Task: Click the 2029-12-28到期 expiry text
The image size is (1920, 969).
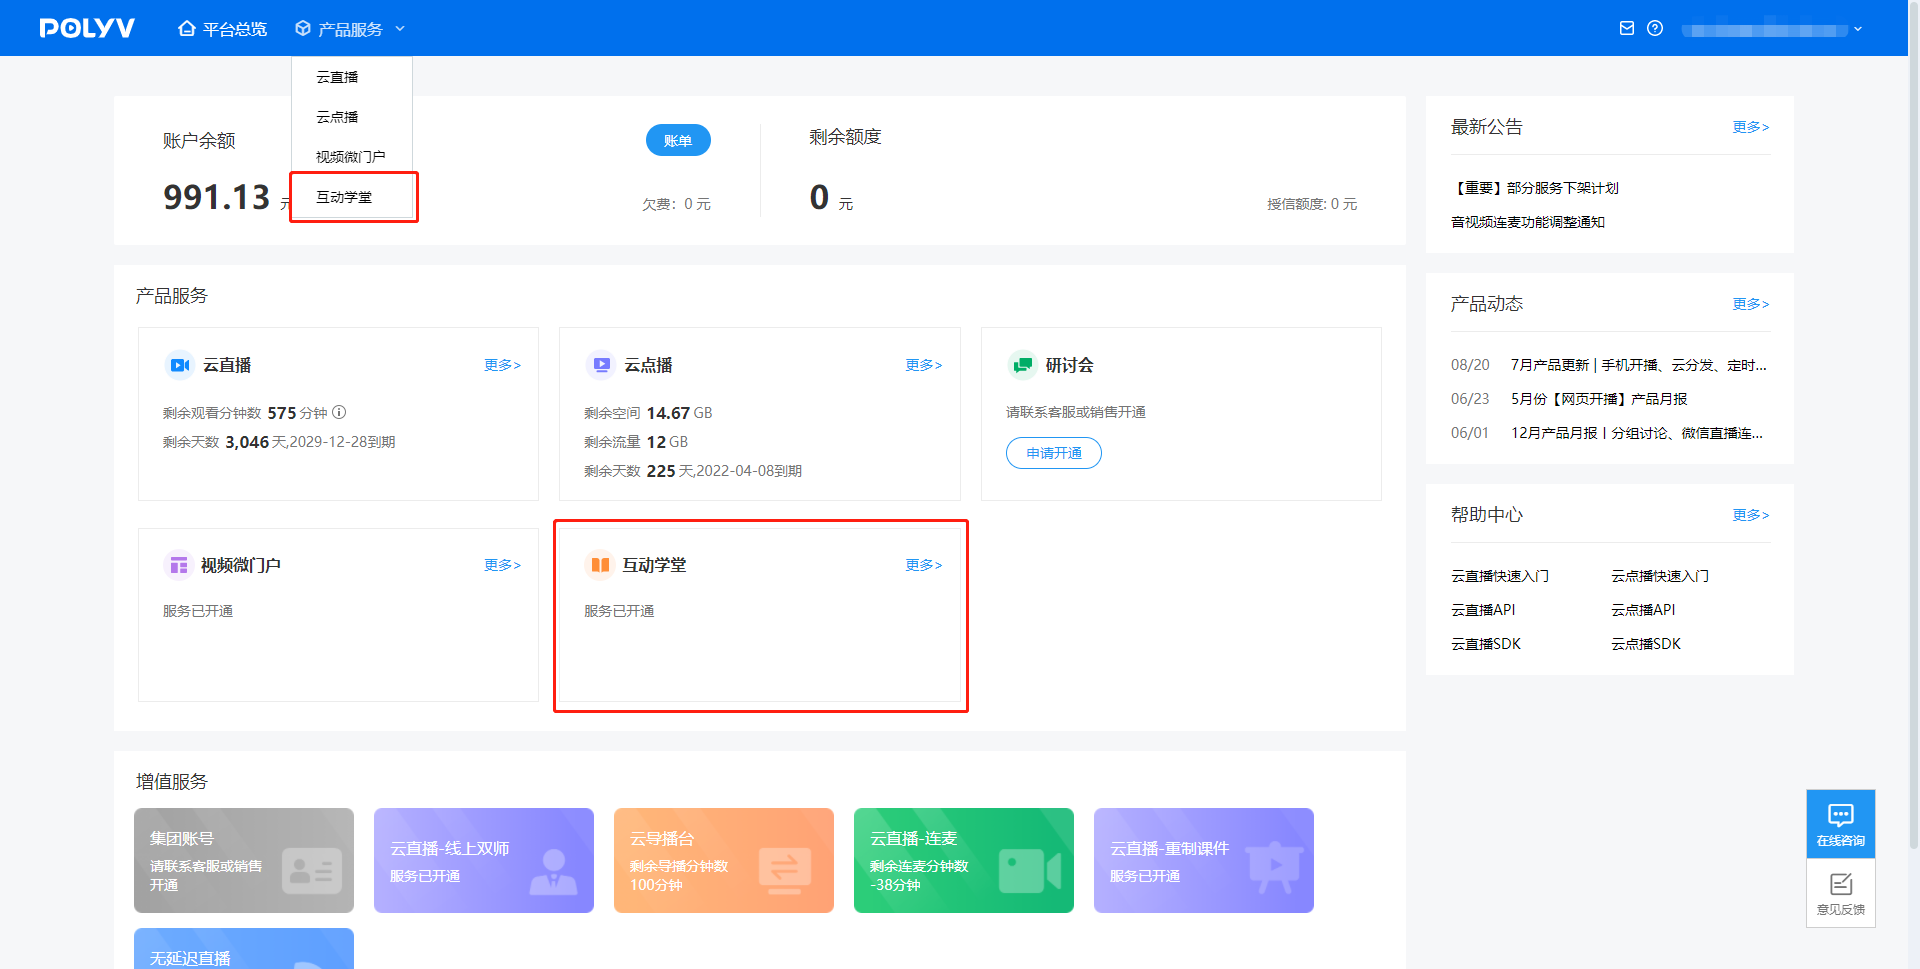Action: [342, 442]
